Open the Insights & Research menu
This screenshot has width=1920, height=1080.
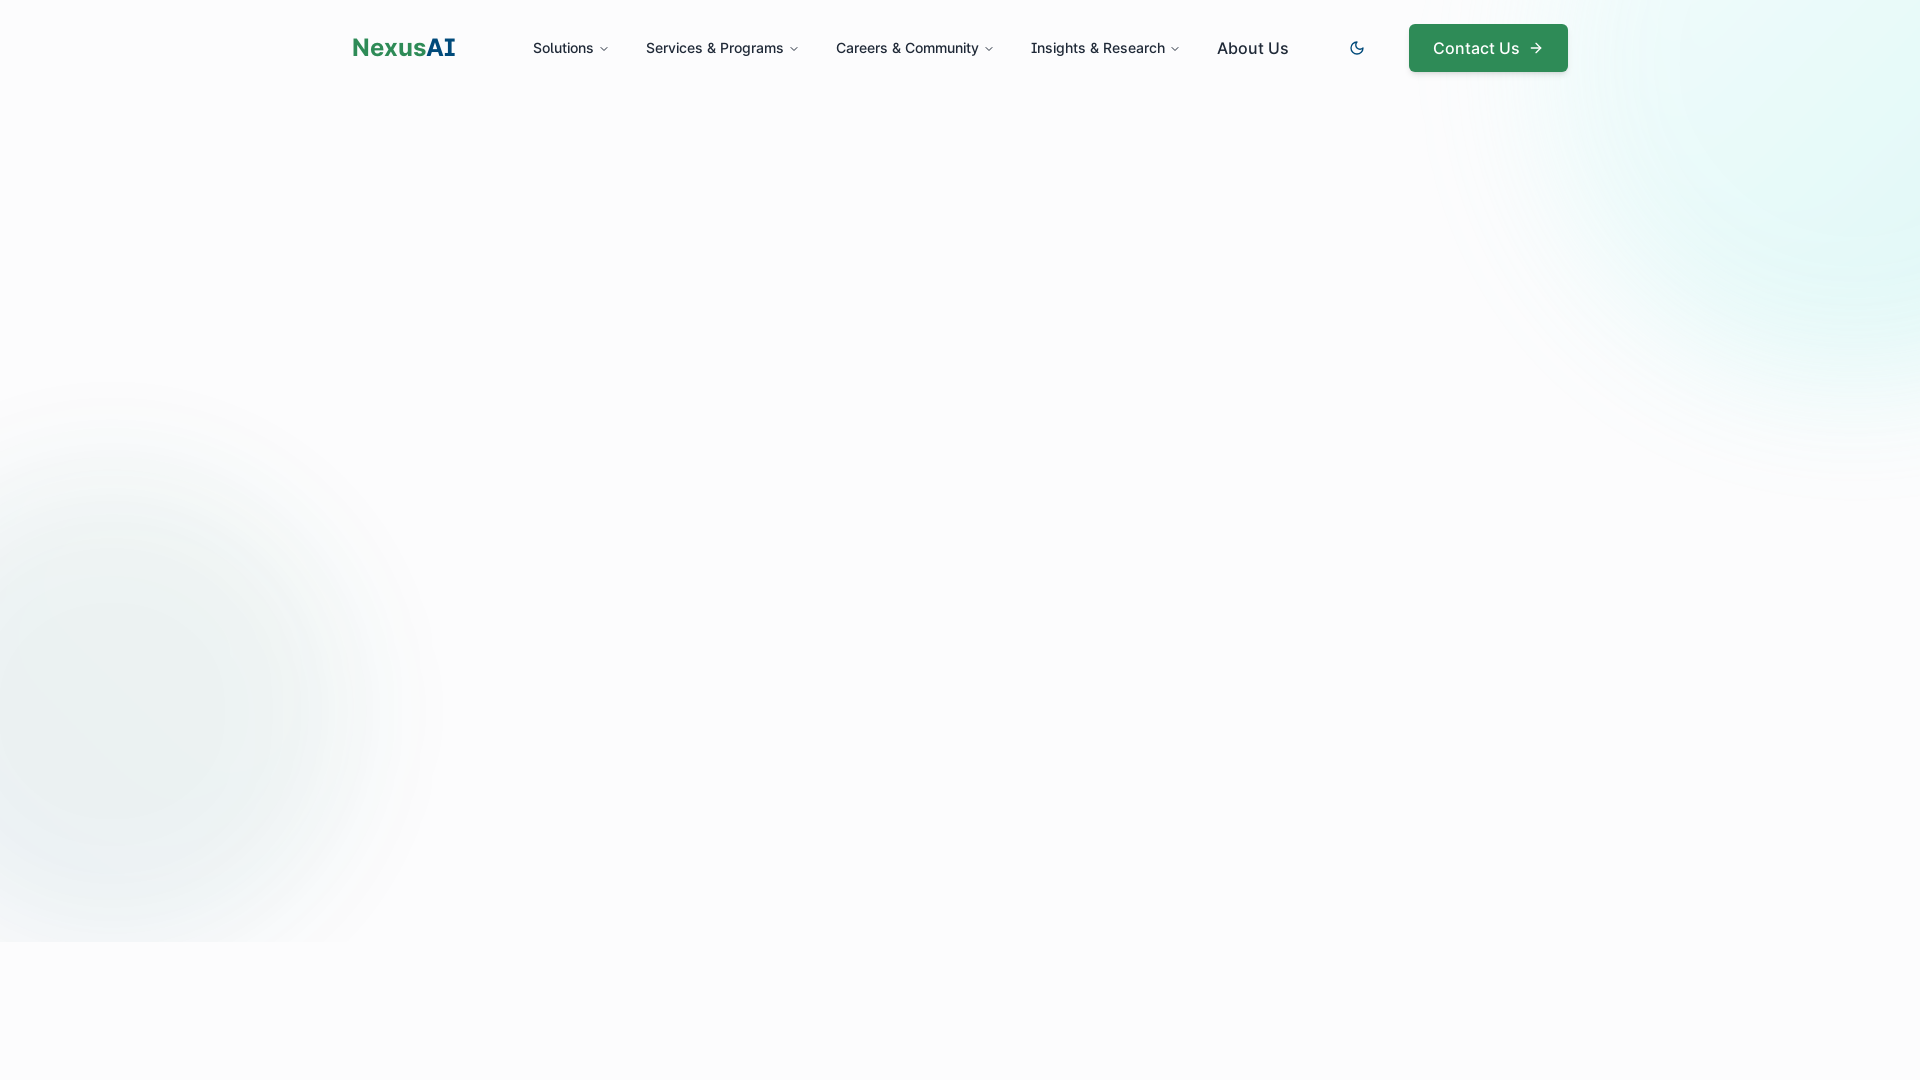[1105, 48]
